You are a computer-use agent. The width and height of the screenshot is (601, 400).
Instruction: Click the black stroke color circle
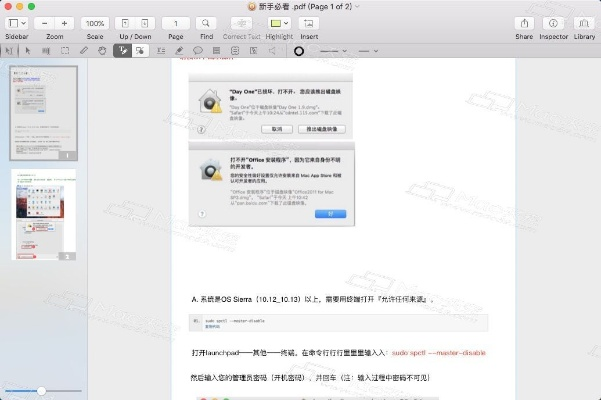pyautogui.click(x=299, y=51)
